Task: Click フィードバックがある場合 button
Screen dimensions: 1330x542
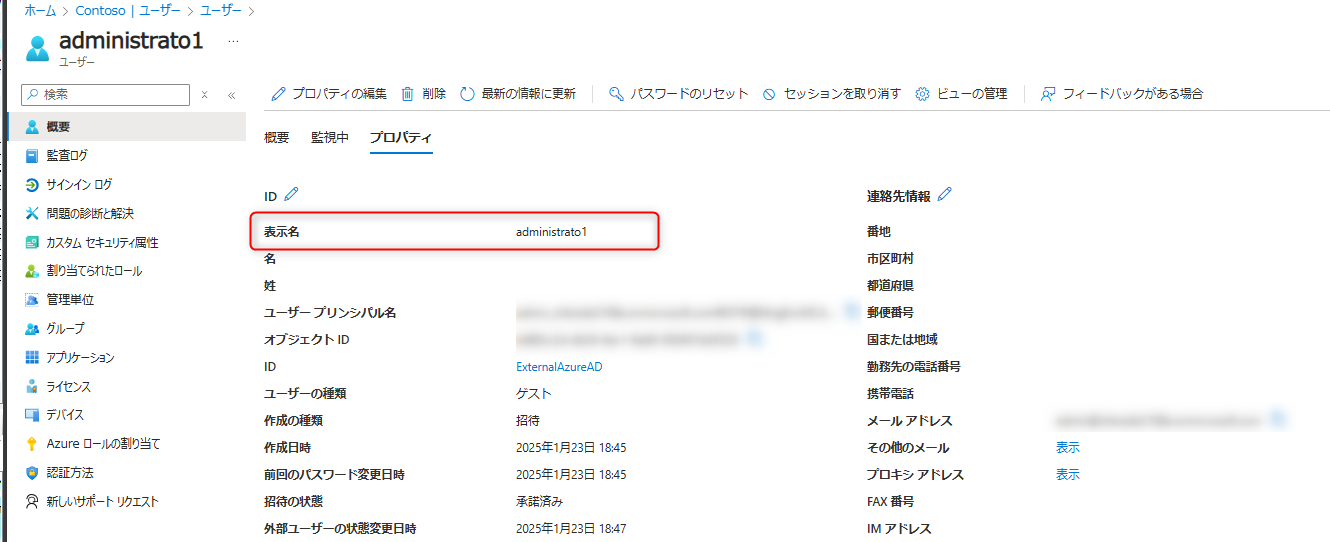Action: point(1121,94)
